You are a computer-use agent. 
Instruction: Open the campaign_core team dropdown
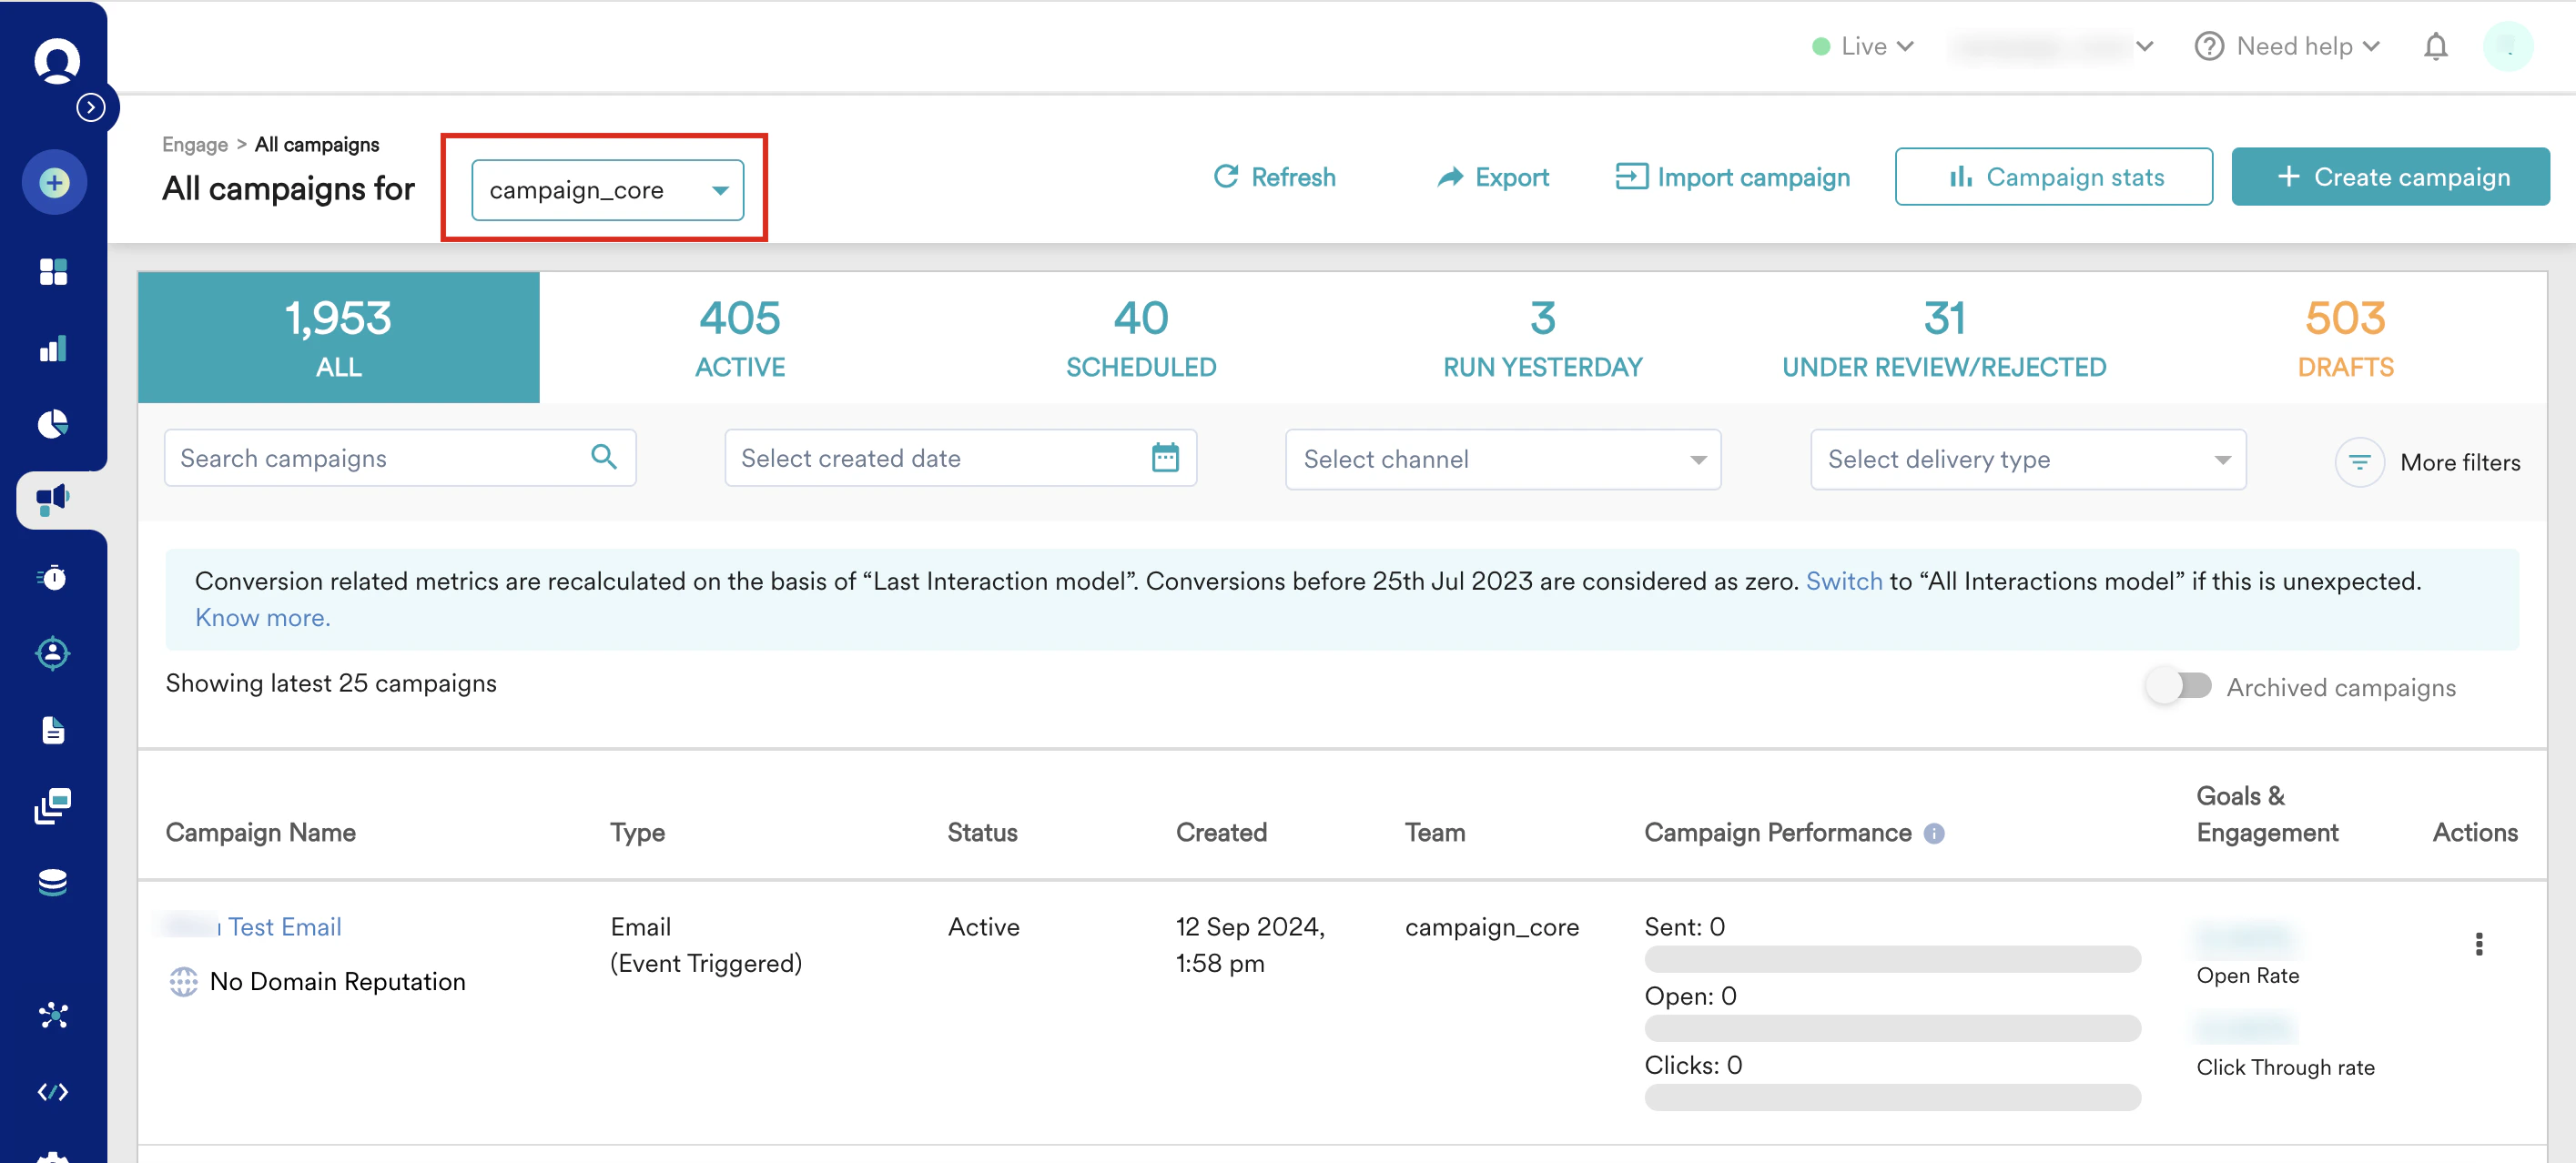click(607, 190)
